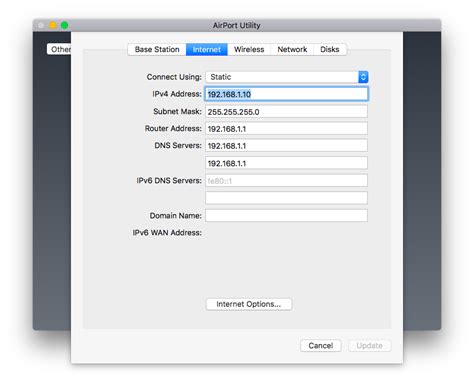The image size is (474, 377).
Task: Cancel the configuration changes
Action: pyautogui.click(x=321, y=346)
